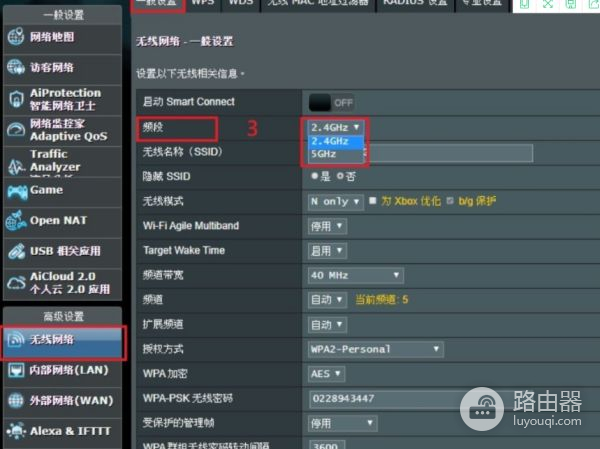
Task: Open 网络监控家 Adaptive QoS entry
Action: (62, 130)
